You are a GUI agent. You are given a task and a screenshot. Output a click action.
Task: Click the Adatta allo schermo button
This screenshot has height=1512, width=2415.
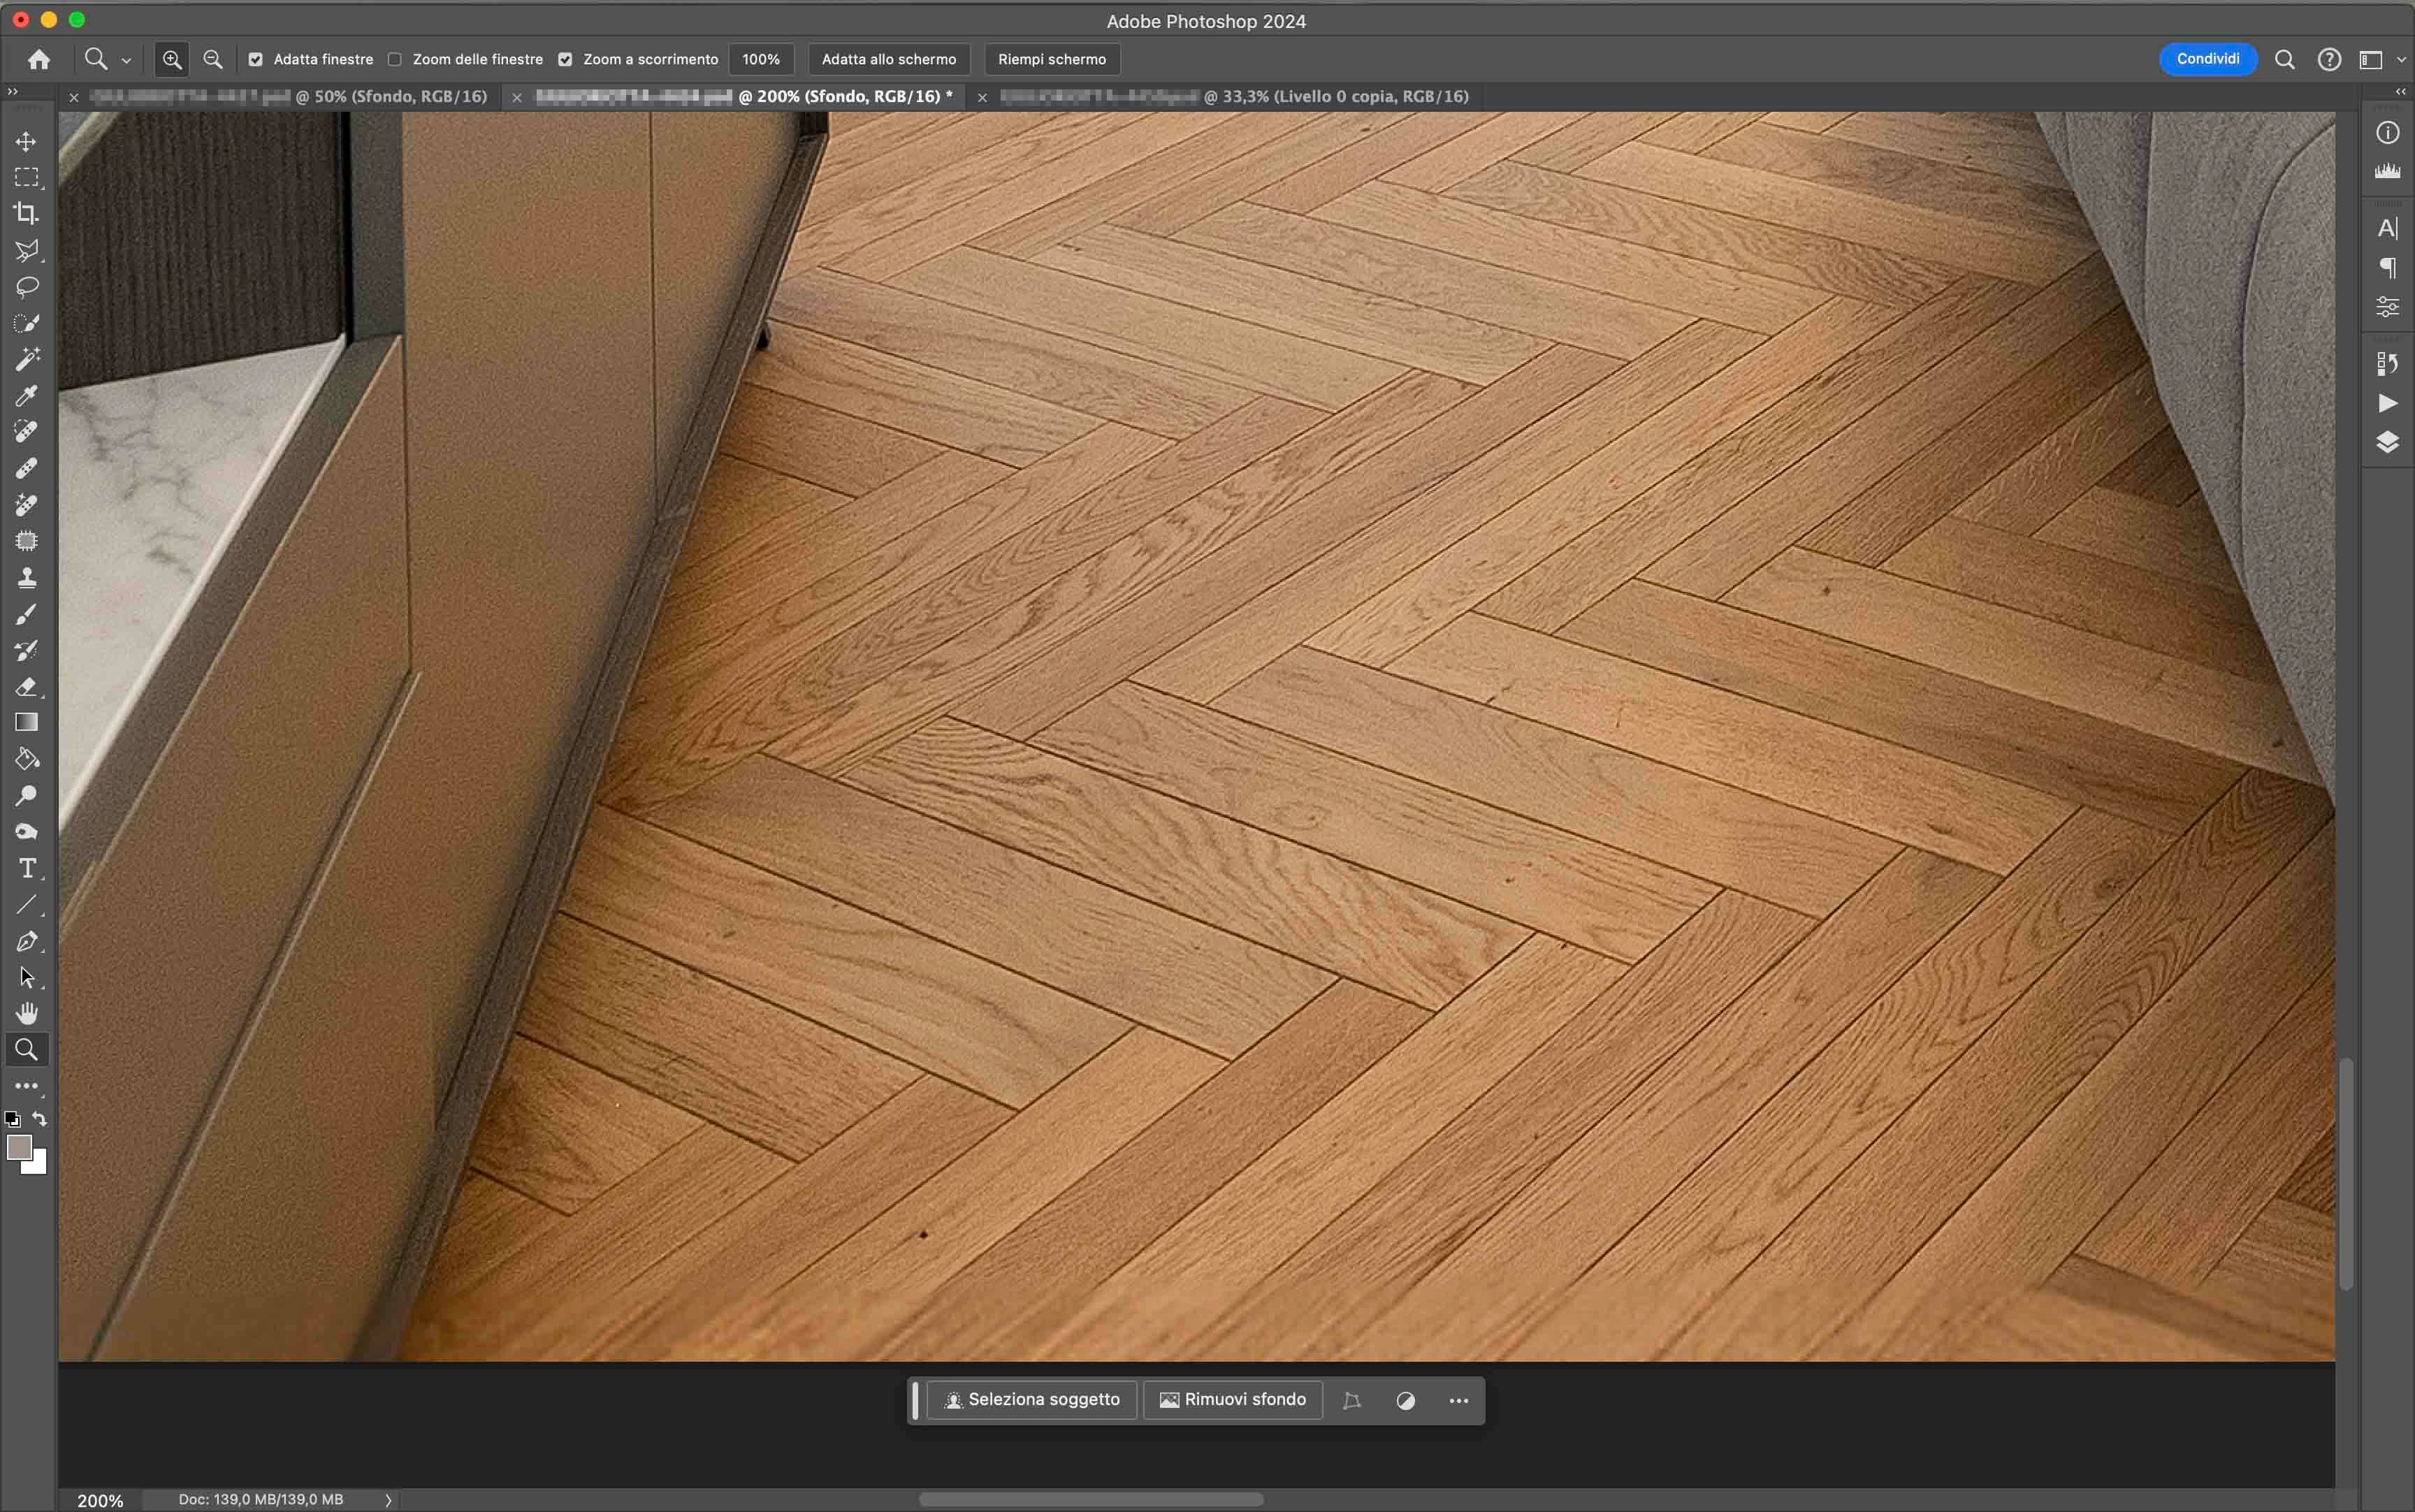tap(888, 59)
